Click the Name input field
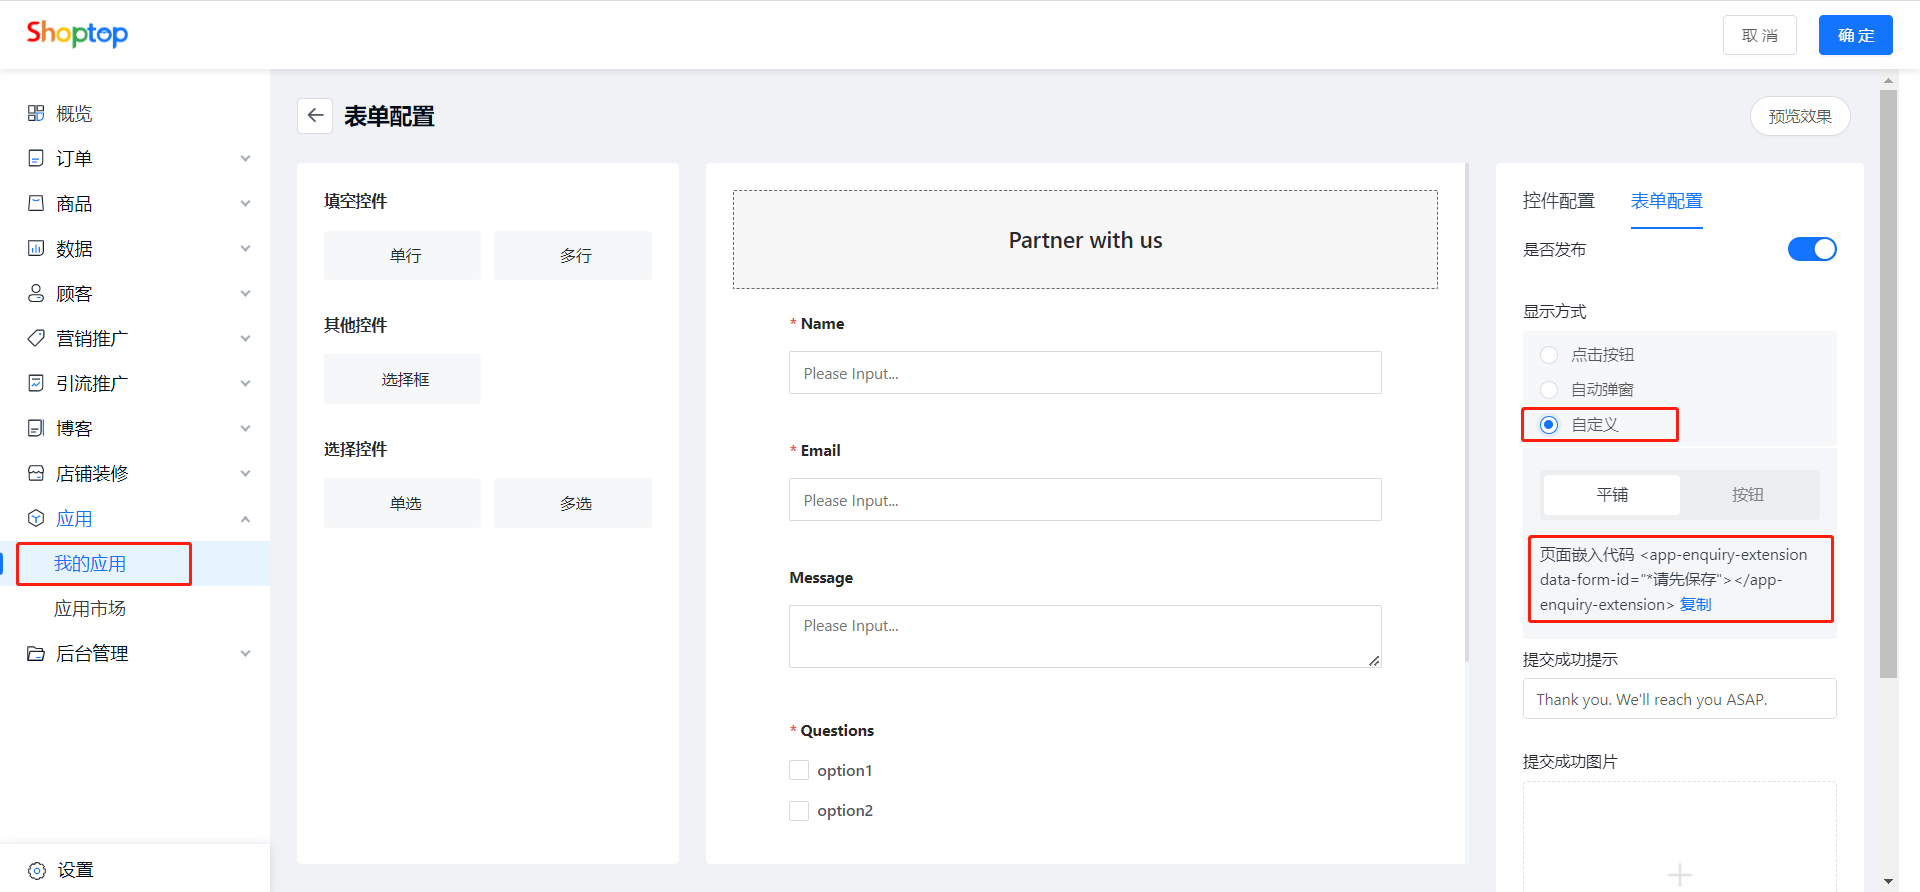1920x892 pixels. (1085, 373)
